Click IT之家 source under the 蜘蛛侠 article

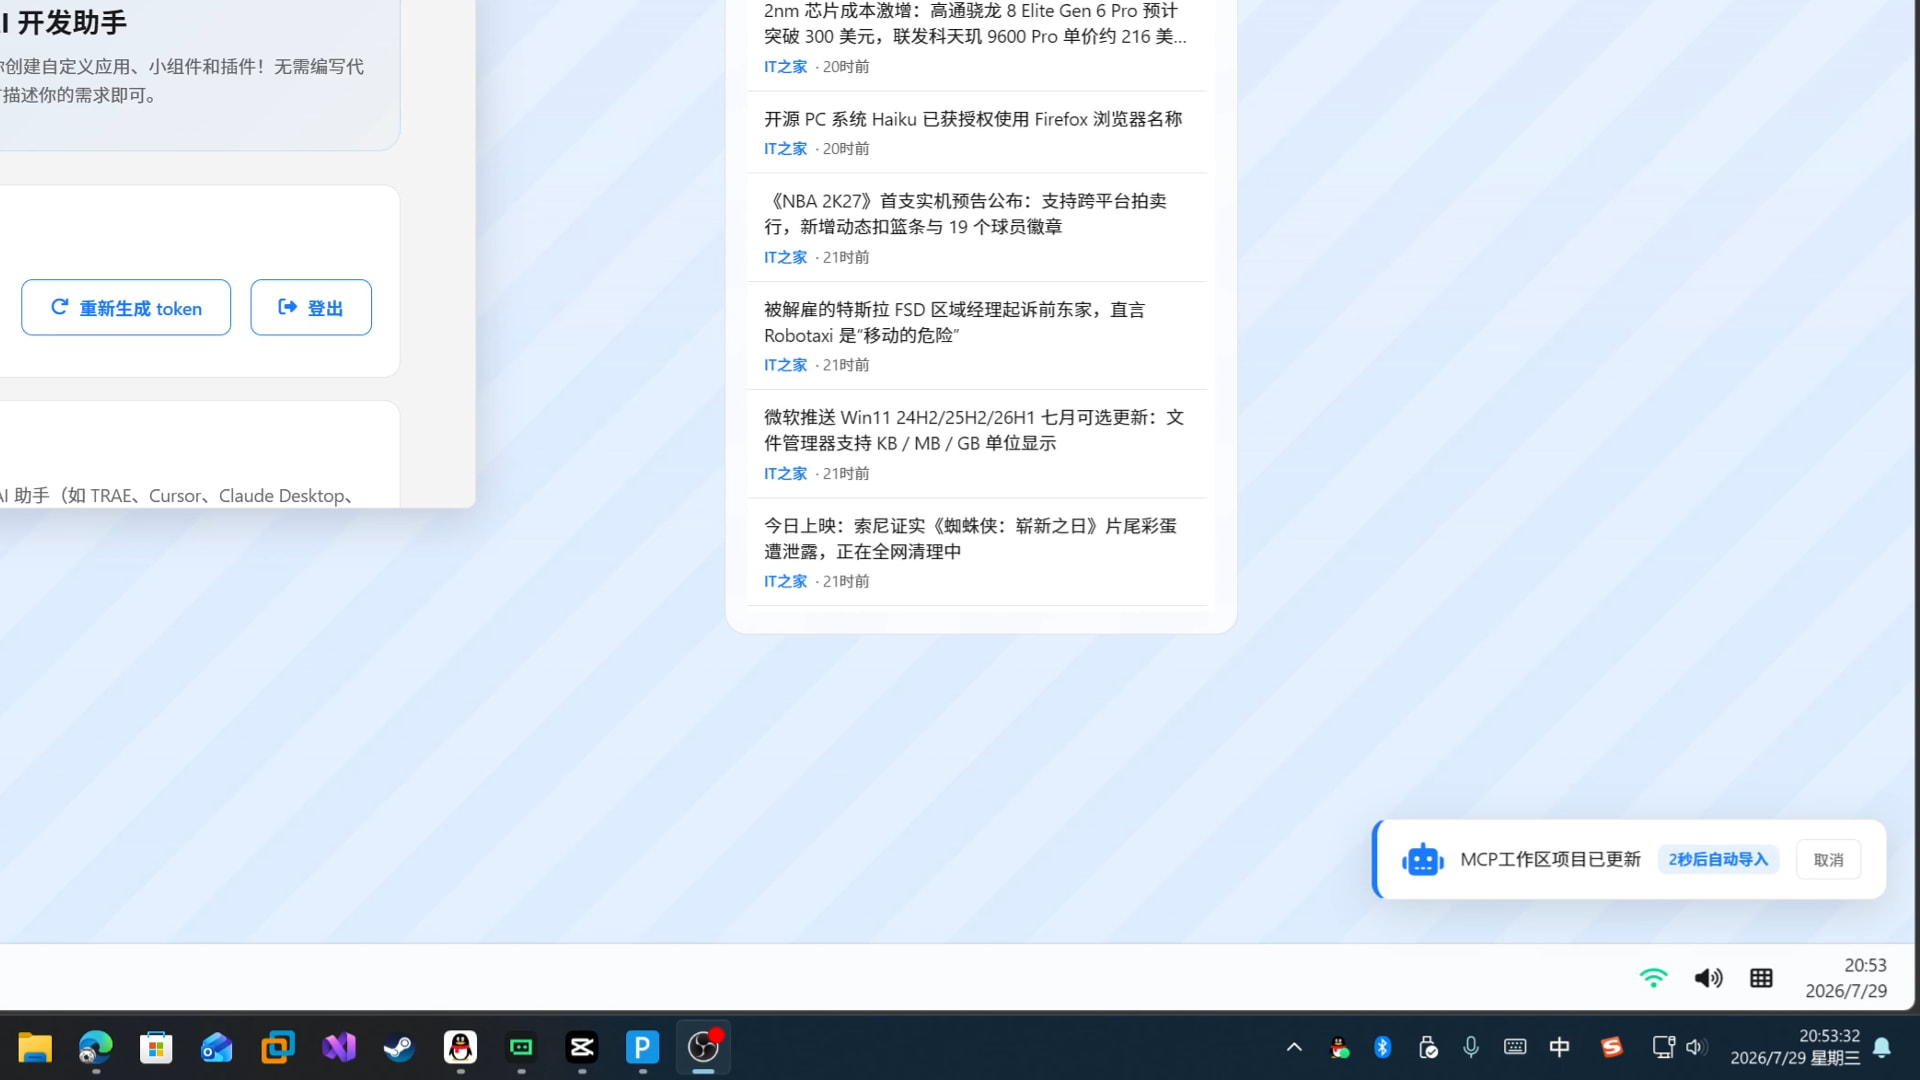coord(785,581)
